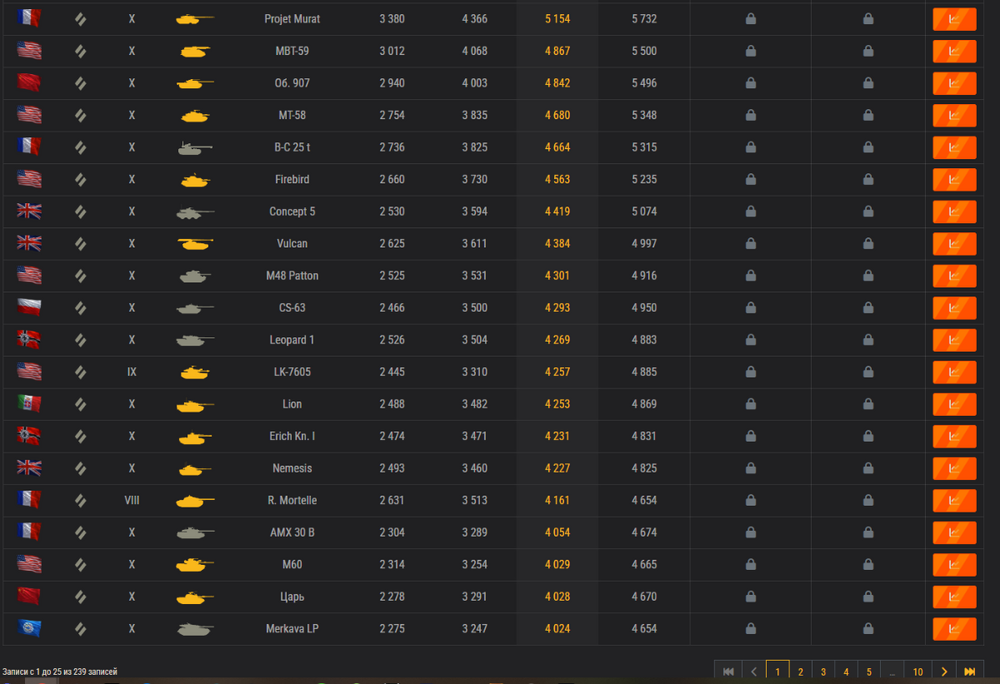Click the British flag beside Concept 5
This screenshot has width=1000, height=684.
pos(29,211)
